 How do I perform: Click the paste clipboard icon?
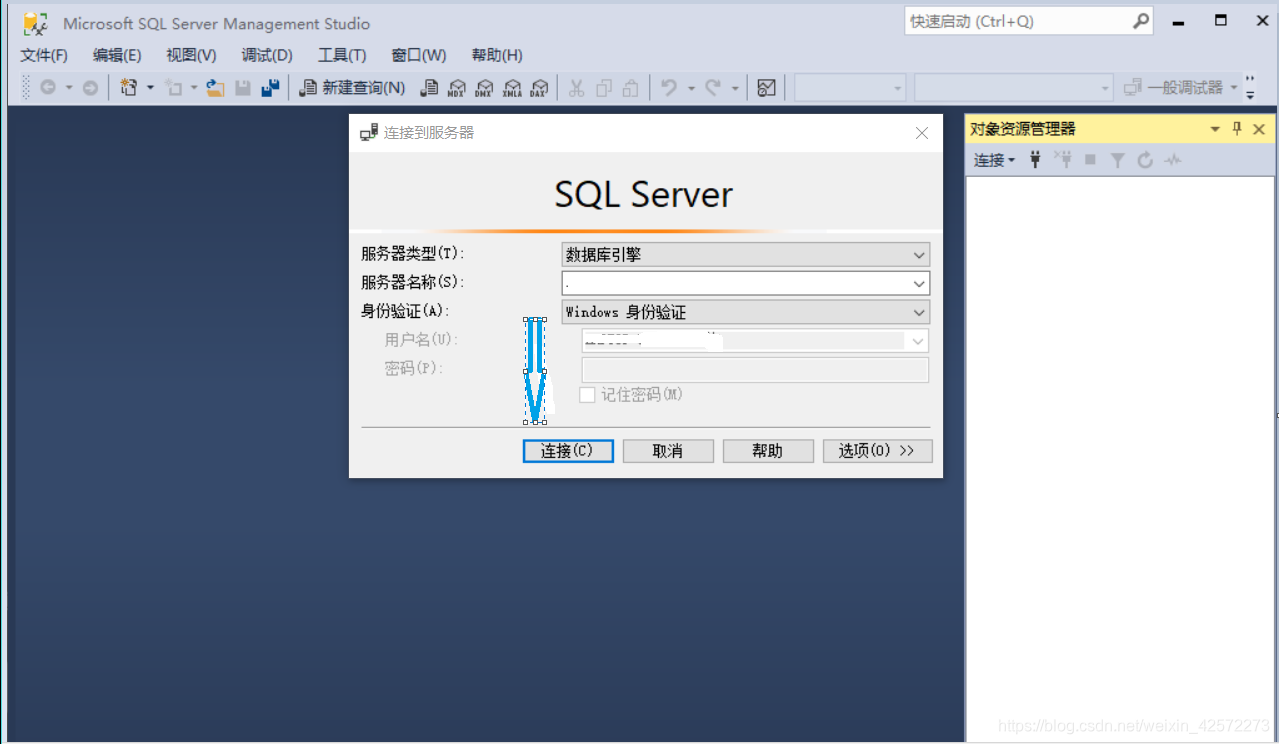click(630, 88)
